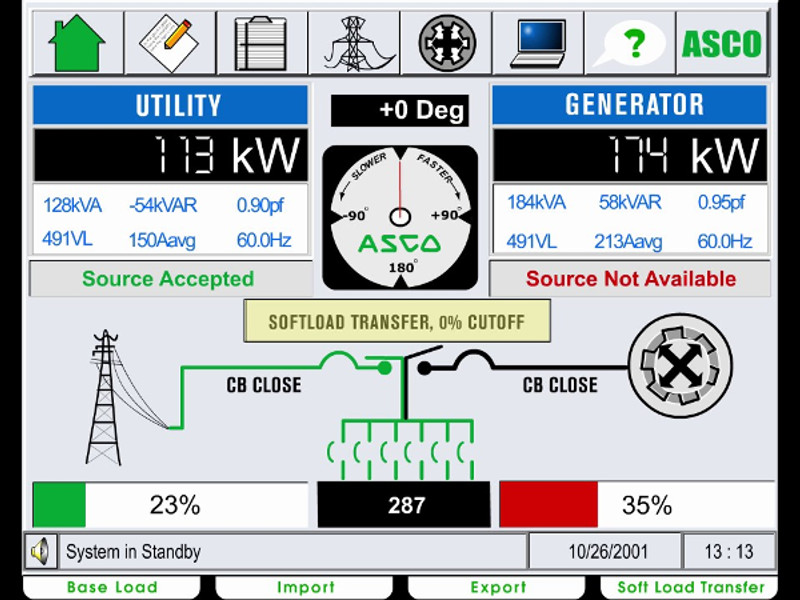Click the 287 total load readout
The height and width of the screenshot is (600, 800).
pyautogui.click(x=404, y=505)
